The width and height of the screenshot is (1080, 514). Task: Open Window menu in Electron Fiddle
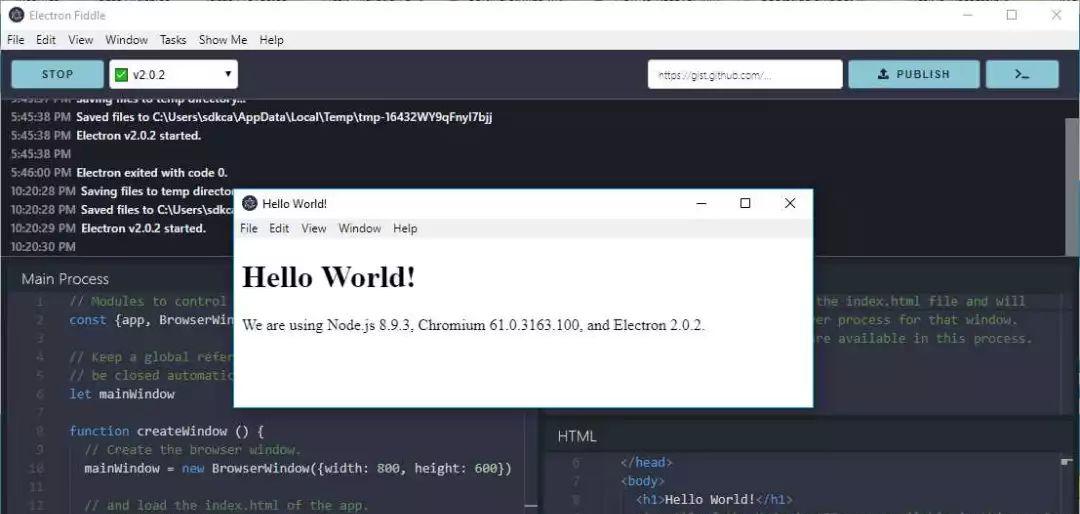pyautogui.click(x=126, y=40)
